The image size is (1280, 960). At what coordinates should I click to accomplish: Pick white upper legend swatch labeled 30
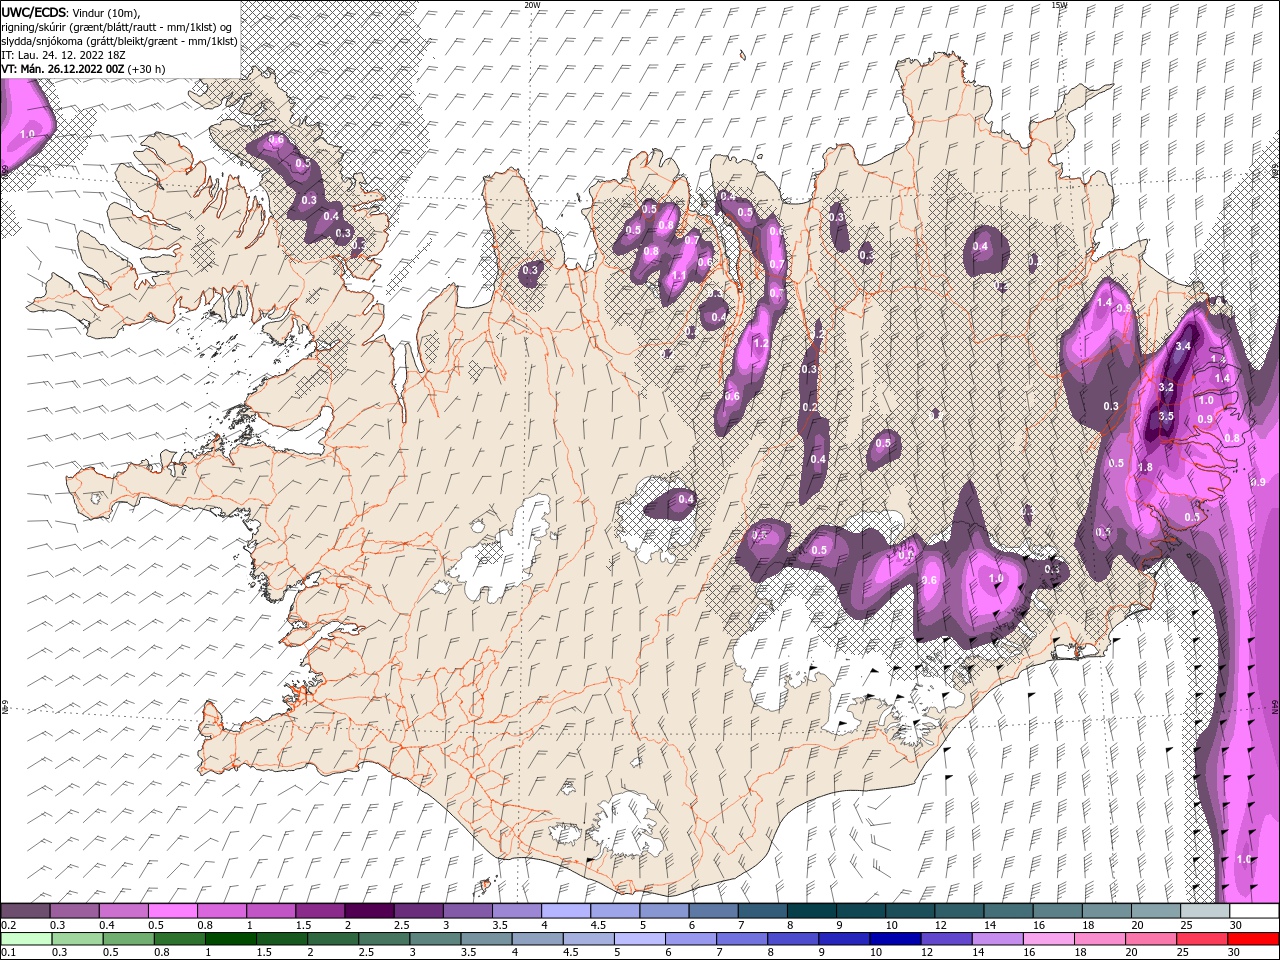pos(1254,911)
